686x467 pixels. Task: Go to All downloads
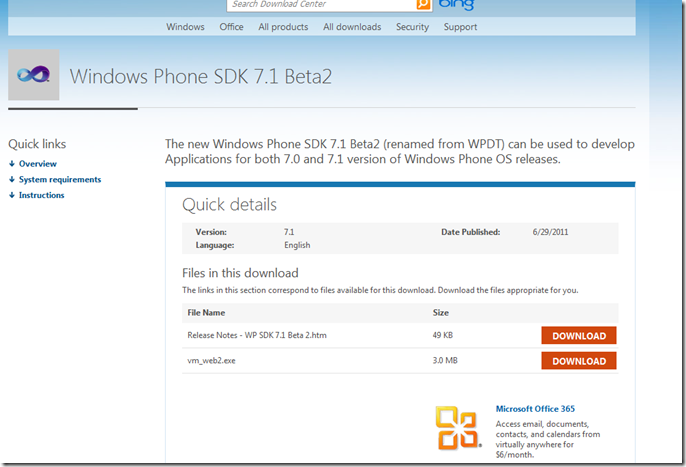352,27
